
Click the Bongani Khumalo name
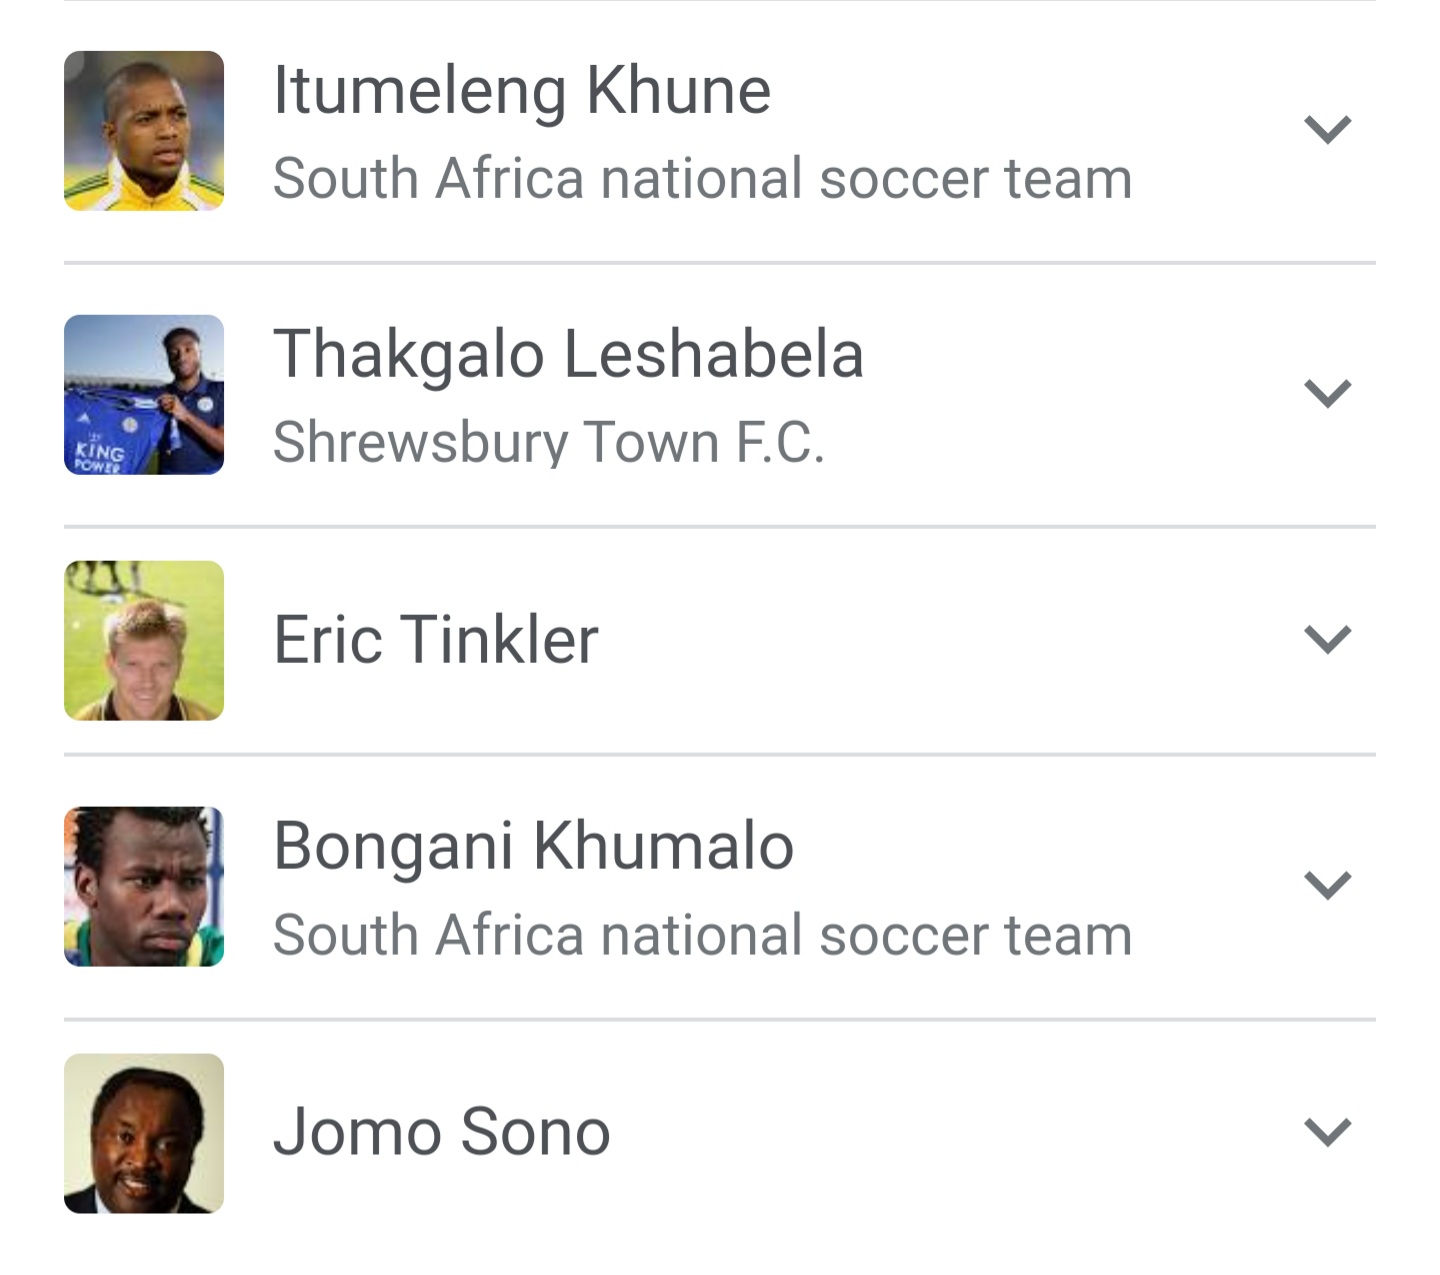533,846
